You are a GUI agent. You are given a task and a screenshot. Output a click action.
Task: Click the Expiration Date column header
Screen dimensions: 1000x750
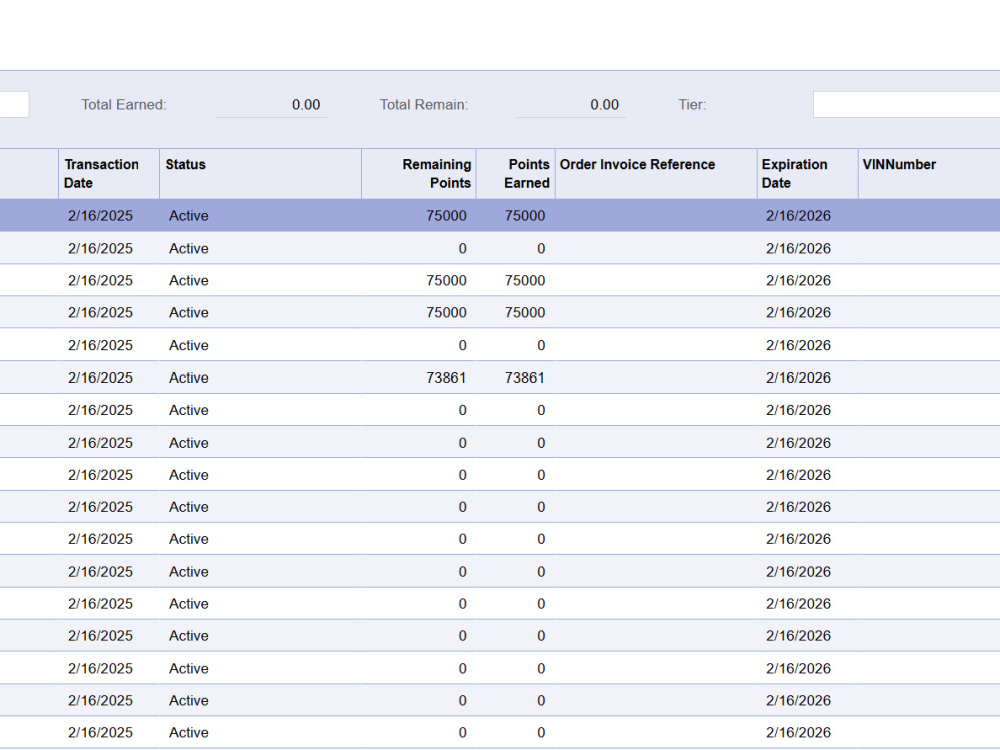click(808, 173)
